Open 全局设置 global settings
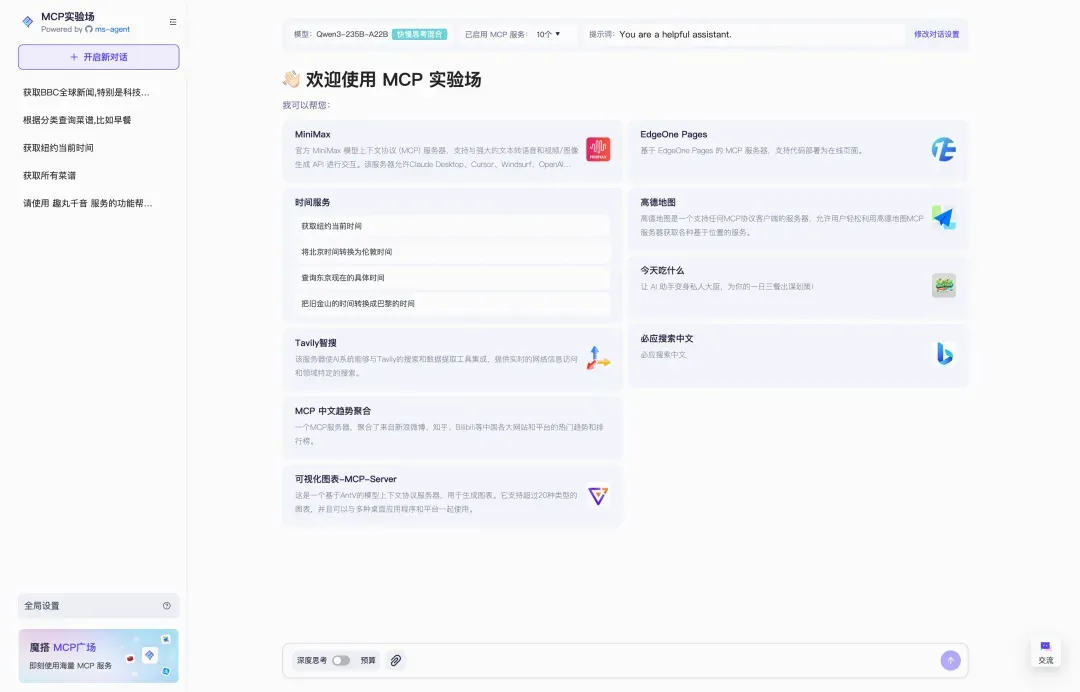This screenshot has width=1080, height=692. [x=98, y=606]
